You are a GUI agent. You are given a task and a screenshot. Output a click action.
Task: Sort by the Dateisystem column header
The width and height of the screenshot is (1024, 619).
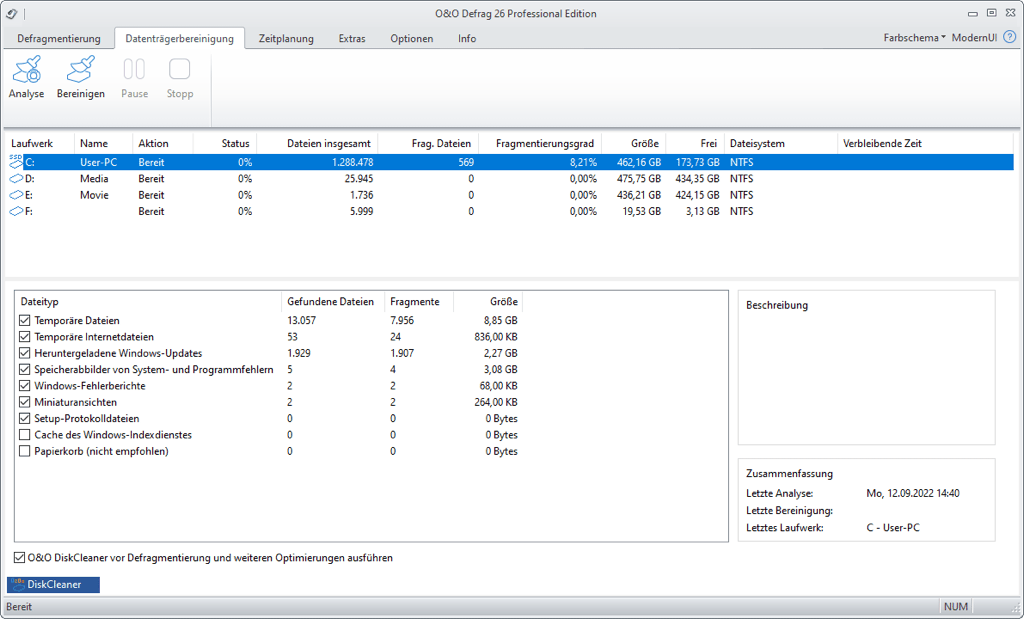pyautogui.click(x=781, y=143)
